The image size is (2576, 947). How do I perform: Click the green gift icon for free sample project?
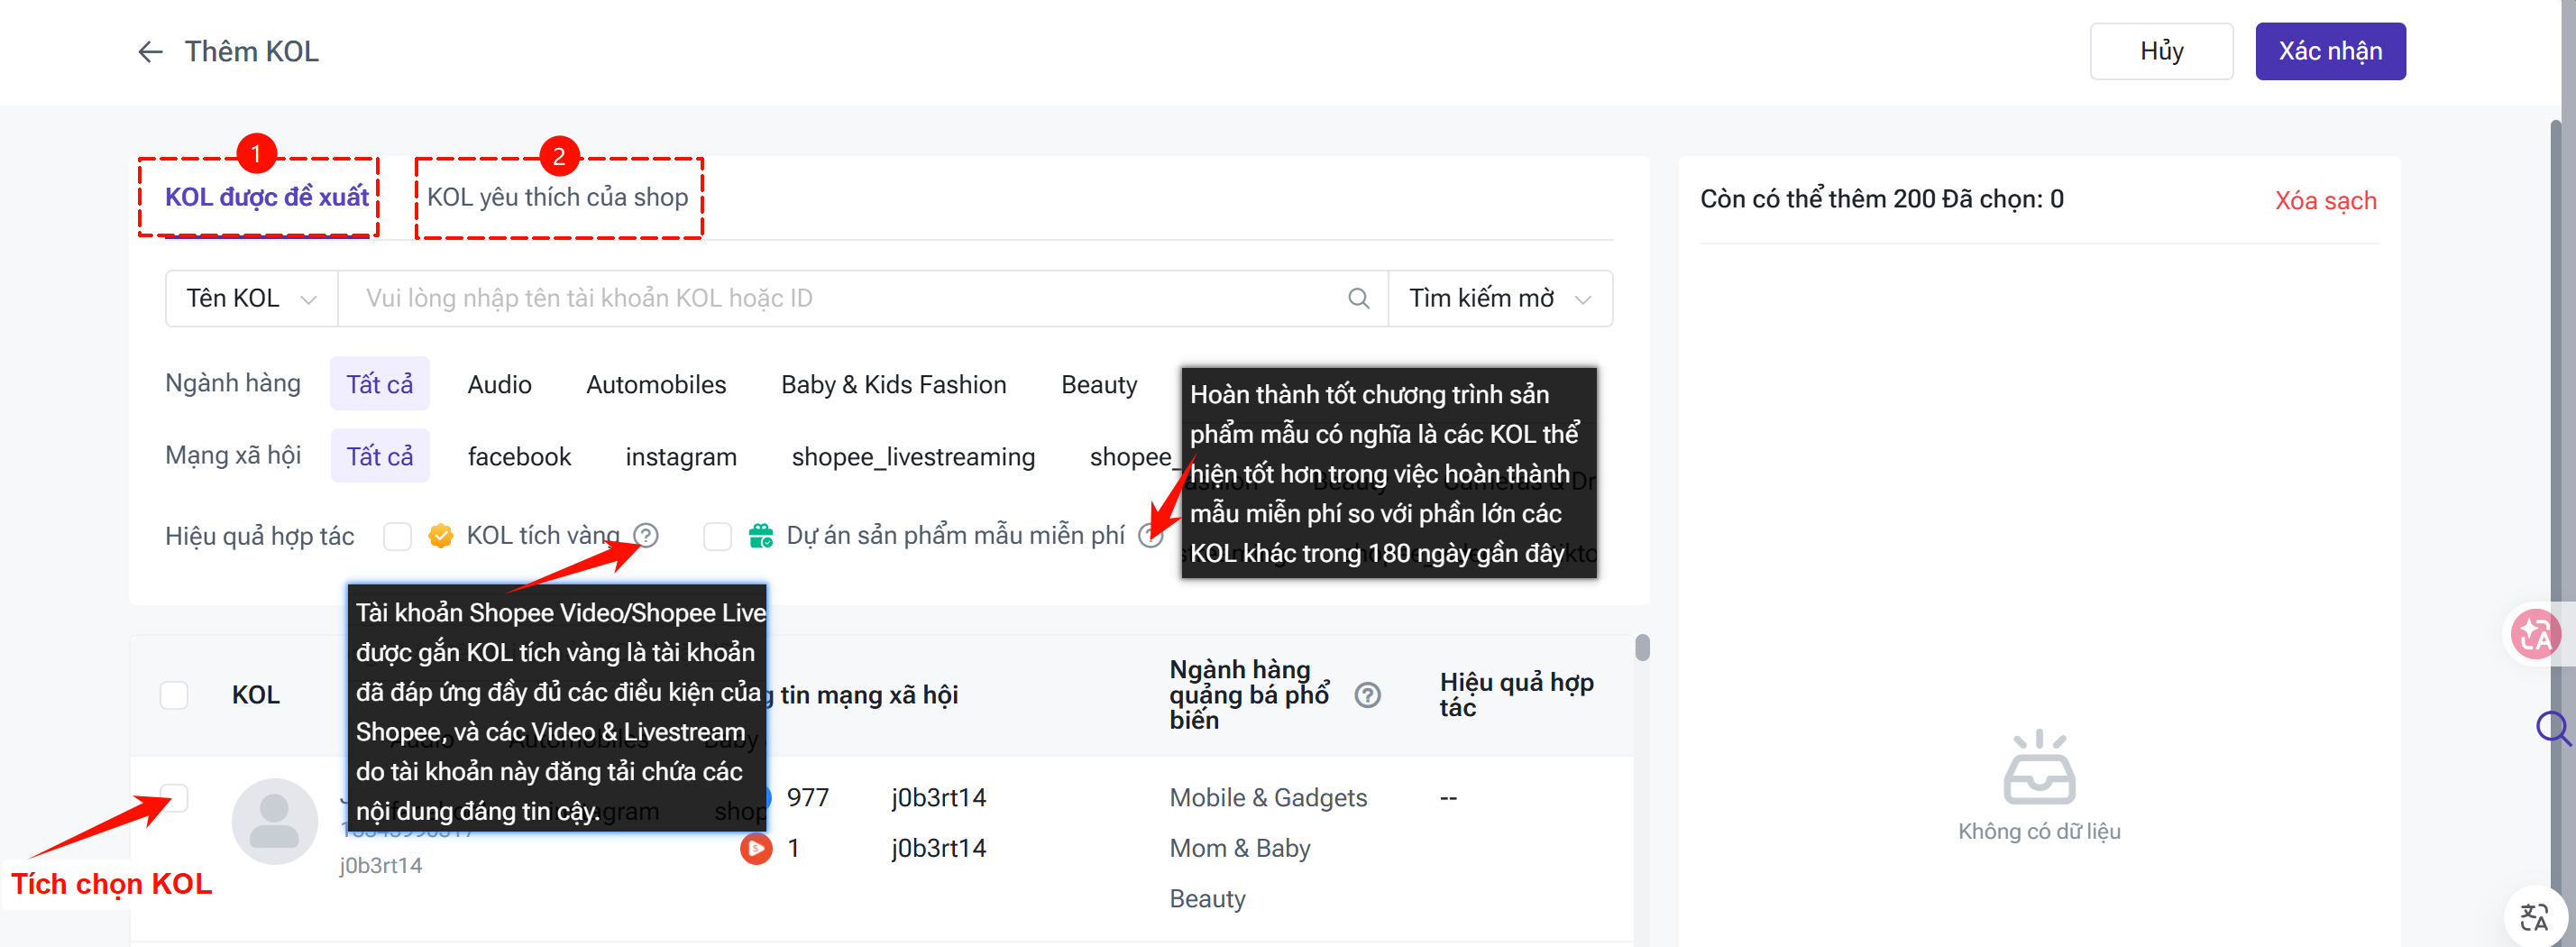(x=761, y=536)
